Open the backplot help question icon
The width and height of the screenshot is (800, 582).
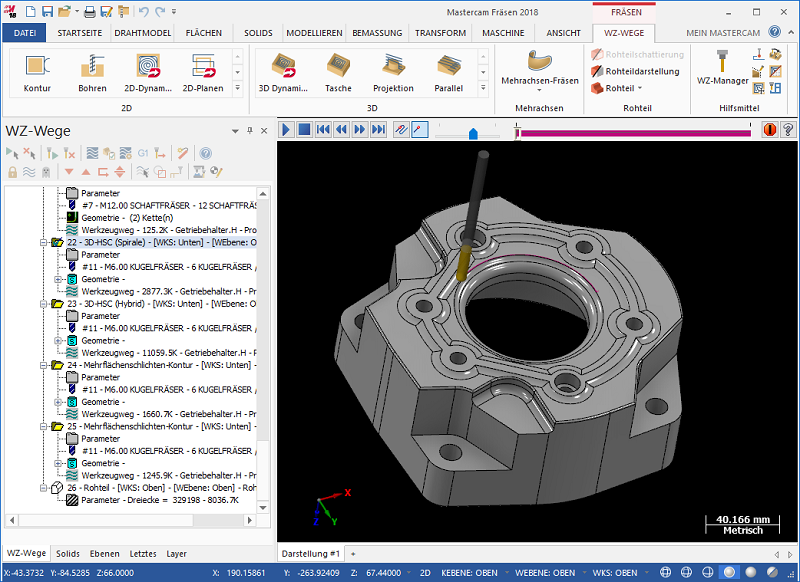(788, 130)
